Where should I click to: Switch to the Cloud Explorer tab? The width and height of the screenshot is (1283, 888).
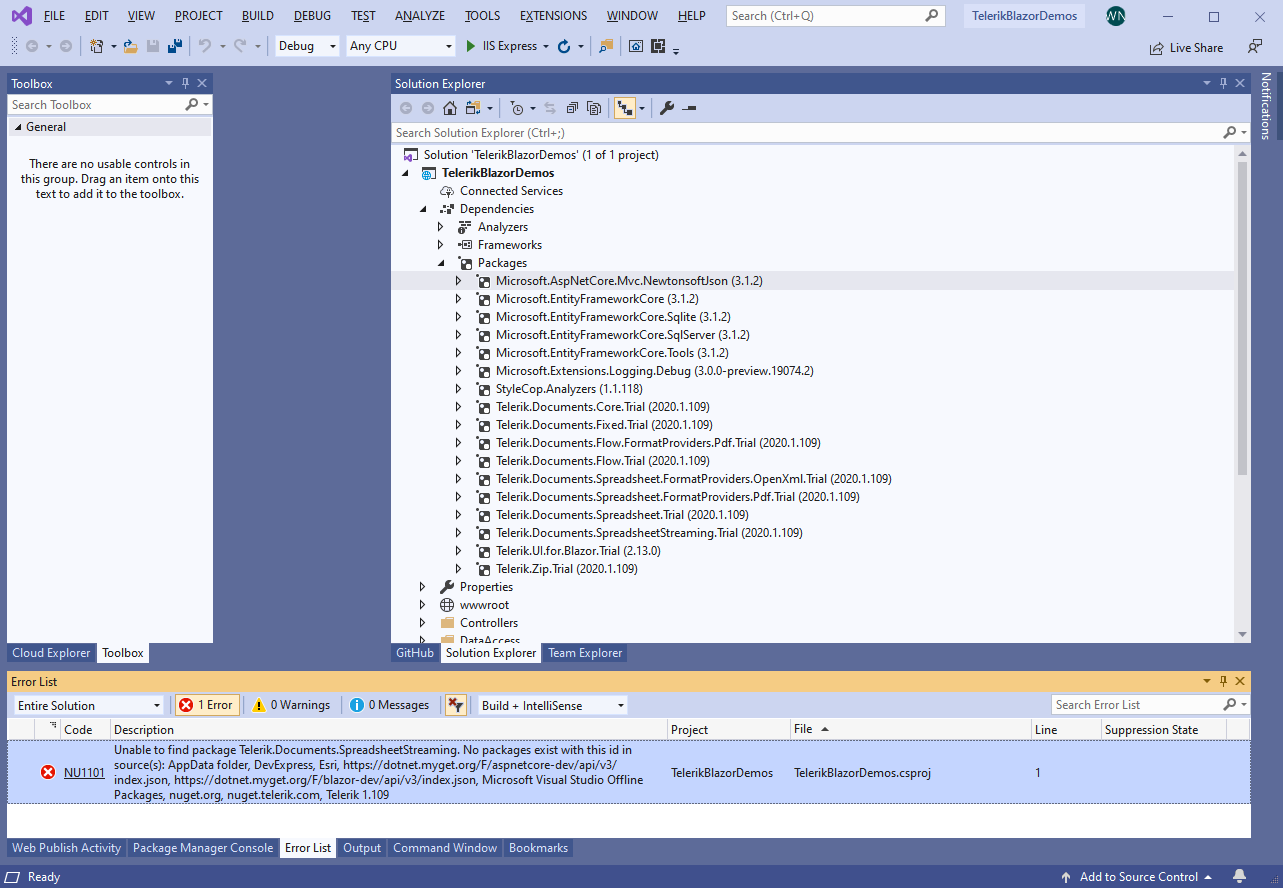click(51, 653)
